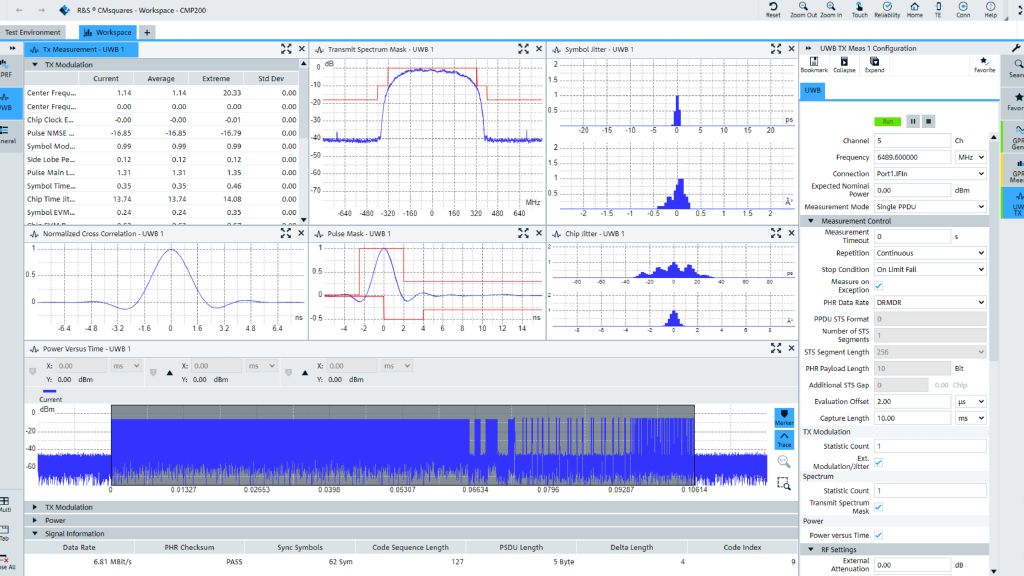Toggle the Ext. Modulation/Jitter checkbox

coord(879,462)
